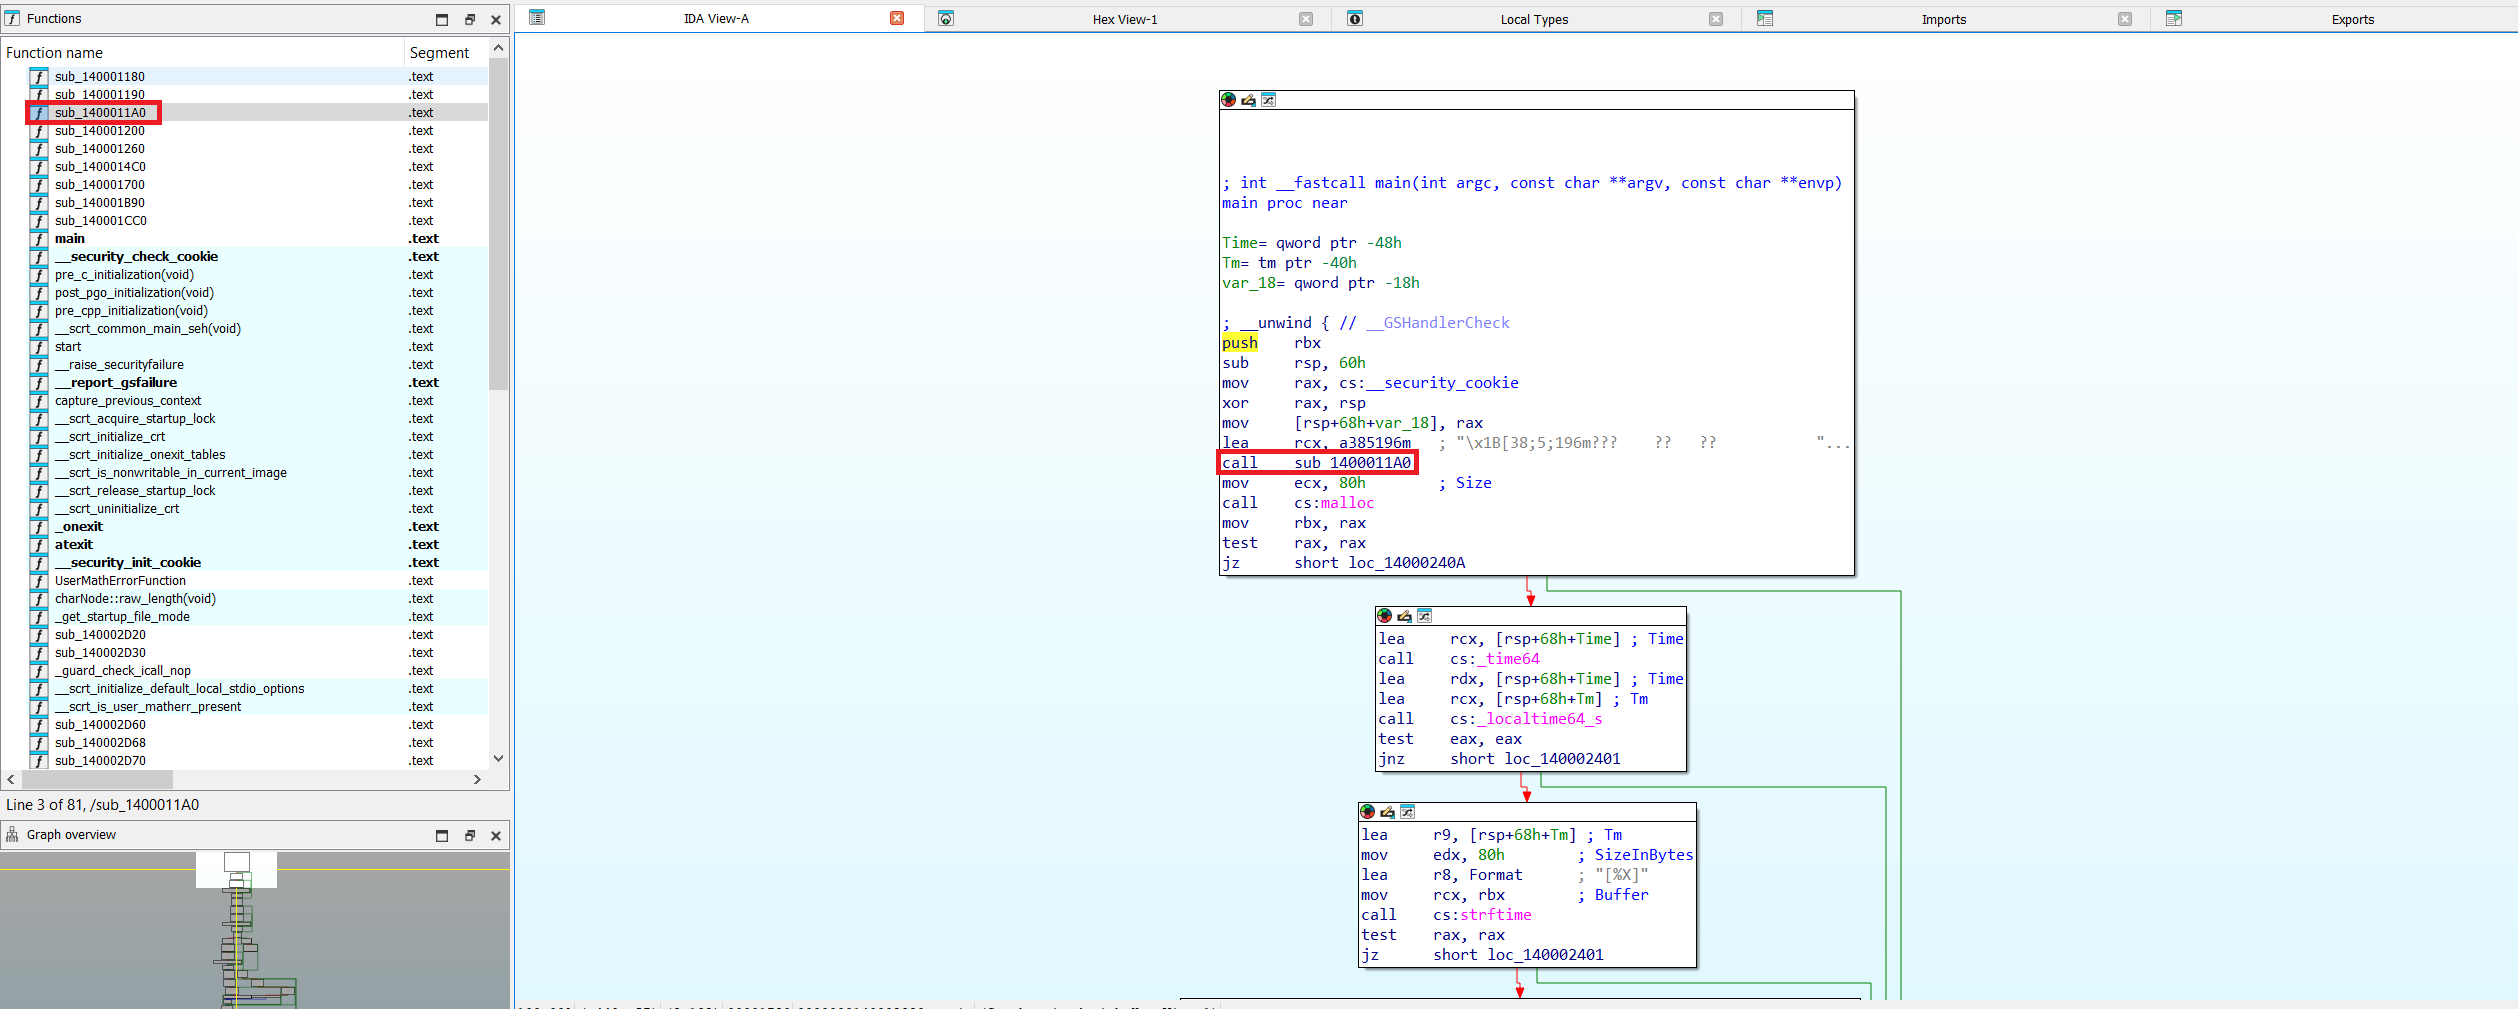Select sub_140001180 in the Functions list
This screenshot has width=2518, height=1009.
(245, 77)
